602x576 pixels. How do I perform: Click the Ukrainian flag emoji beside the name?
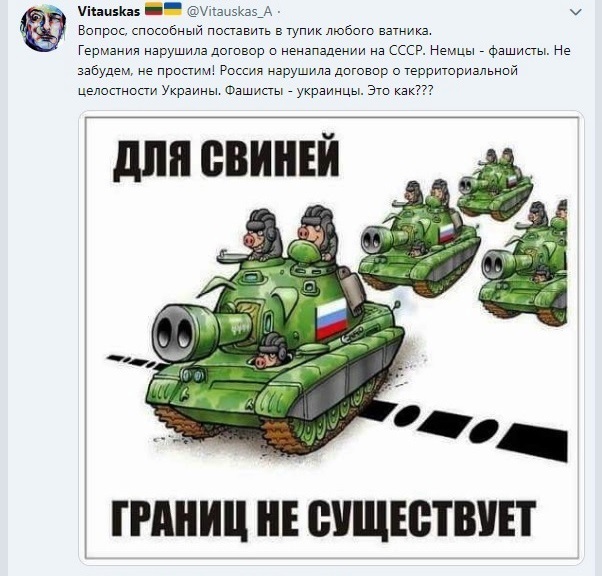[x=173, y=9]
